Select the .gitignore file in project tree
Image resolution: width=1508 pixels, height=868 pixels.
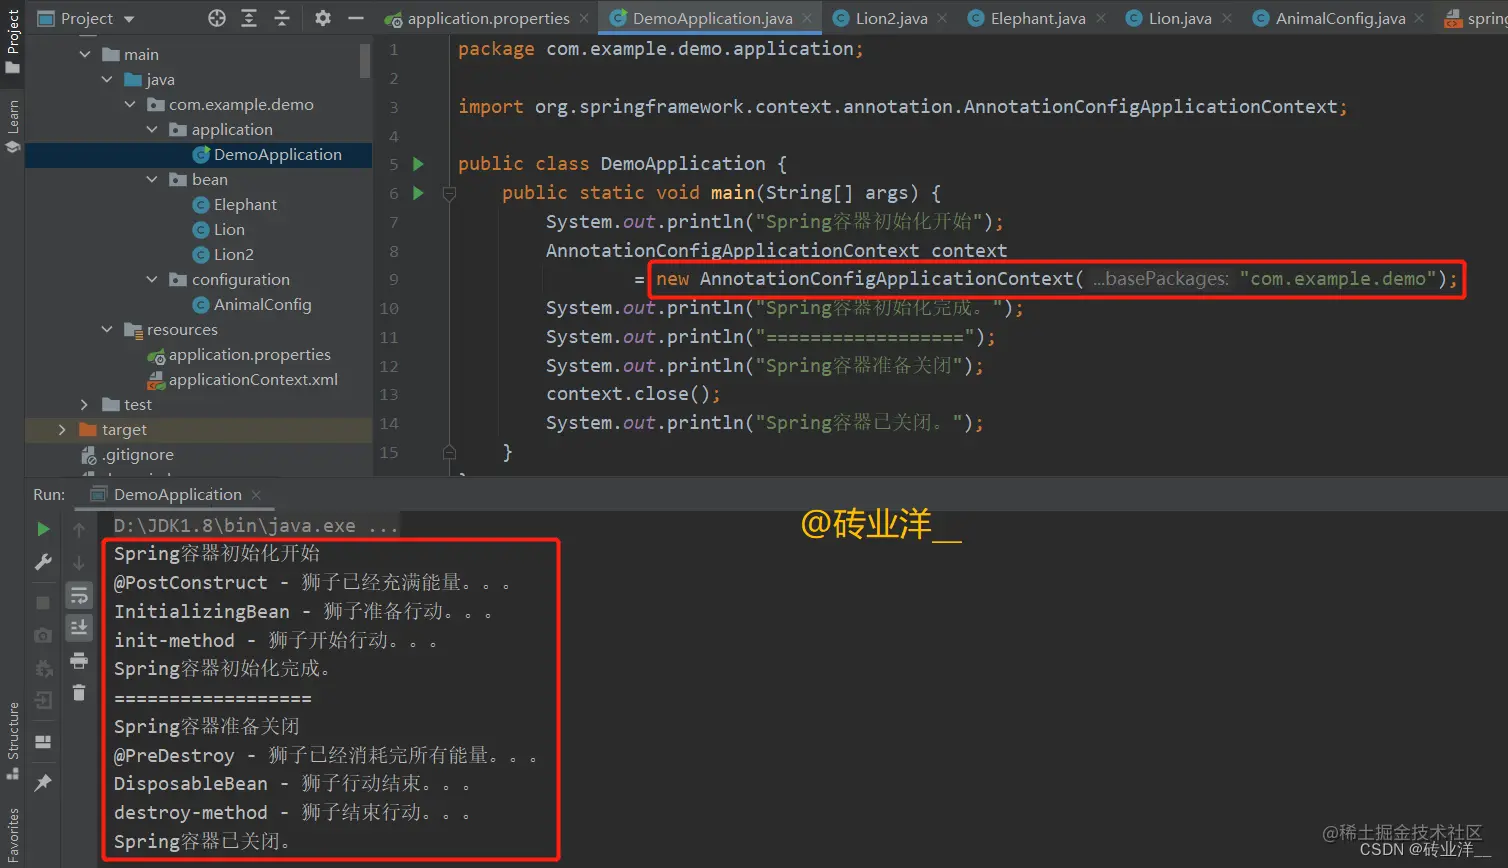[136, 454]
